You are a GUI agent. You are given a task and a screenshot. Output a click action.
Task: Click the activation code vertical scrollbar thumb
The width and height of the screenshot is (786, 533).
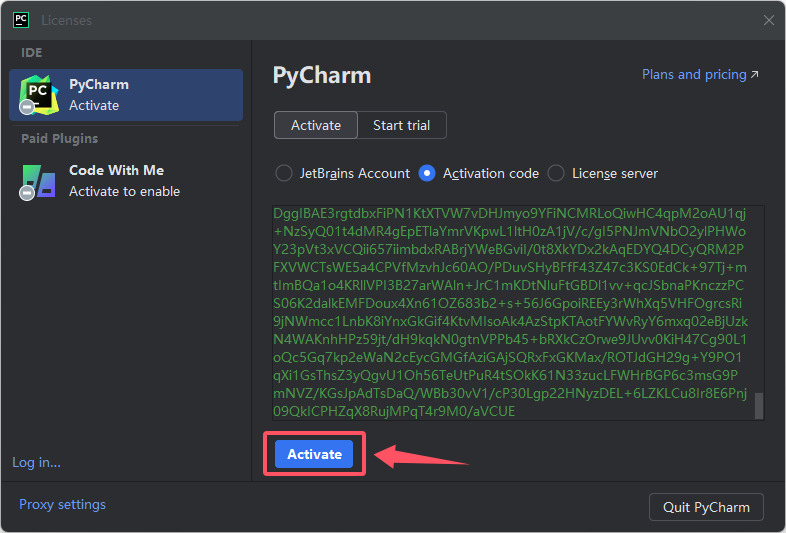click(759, 405)
